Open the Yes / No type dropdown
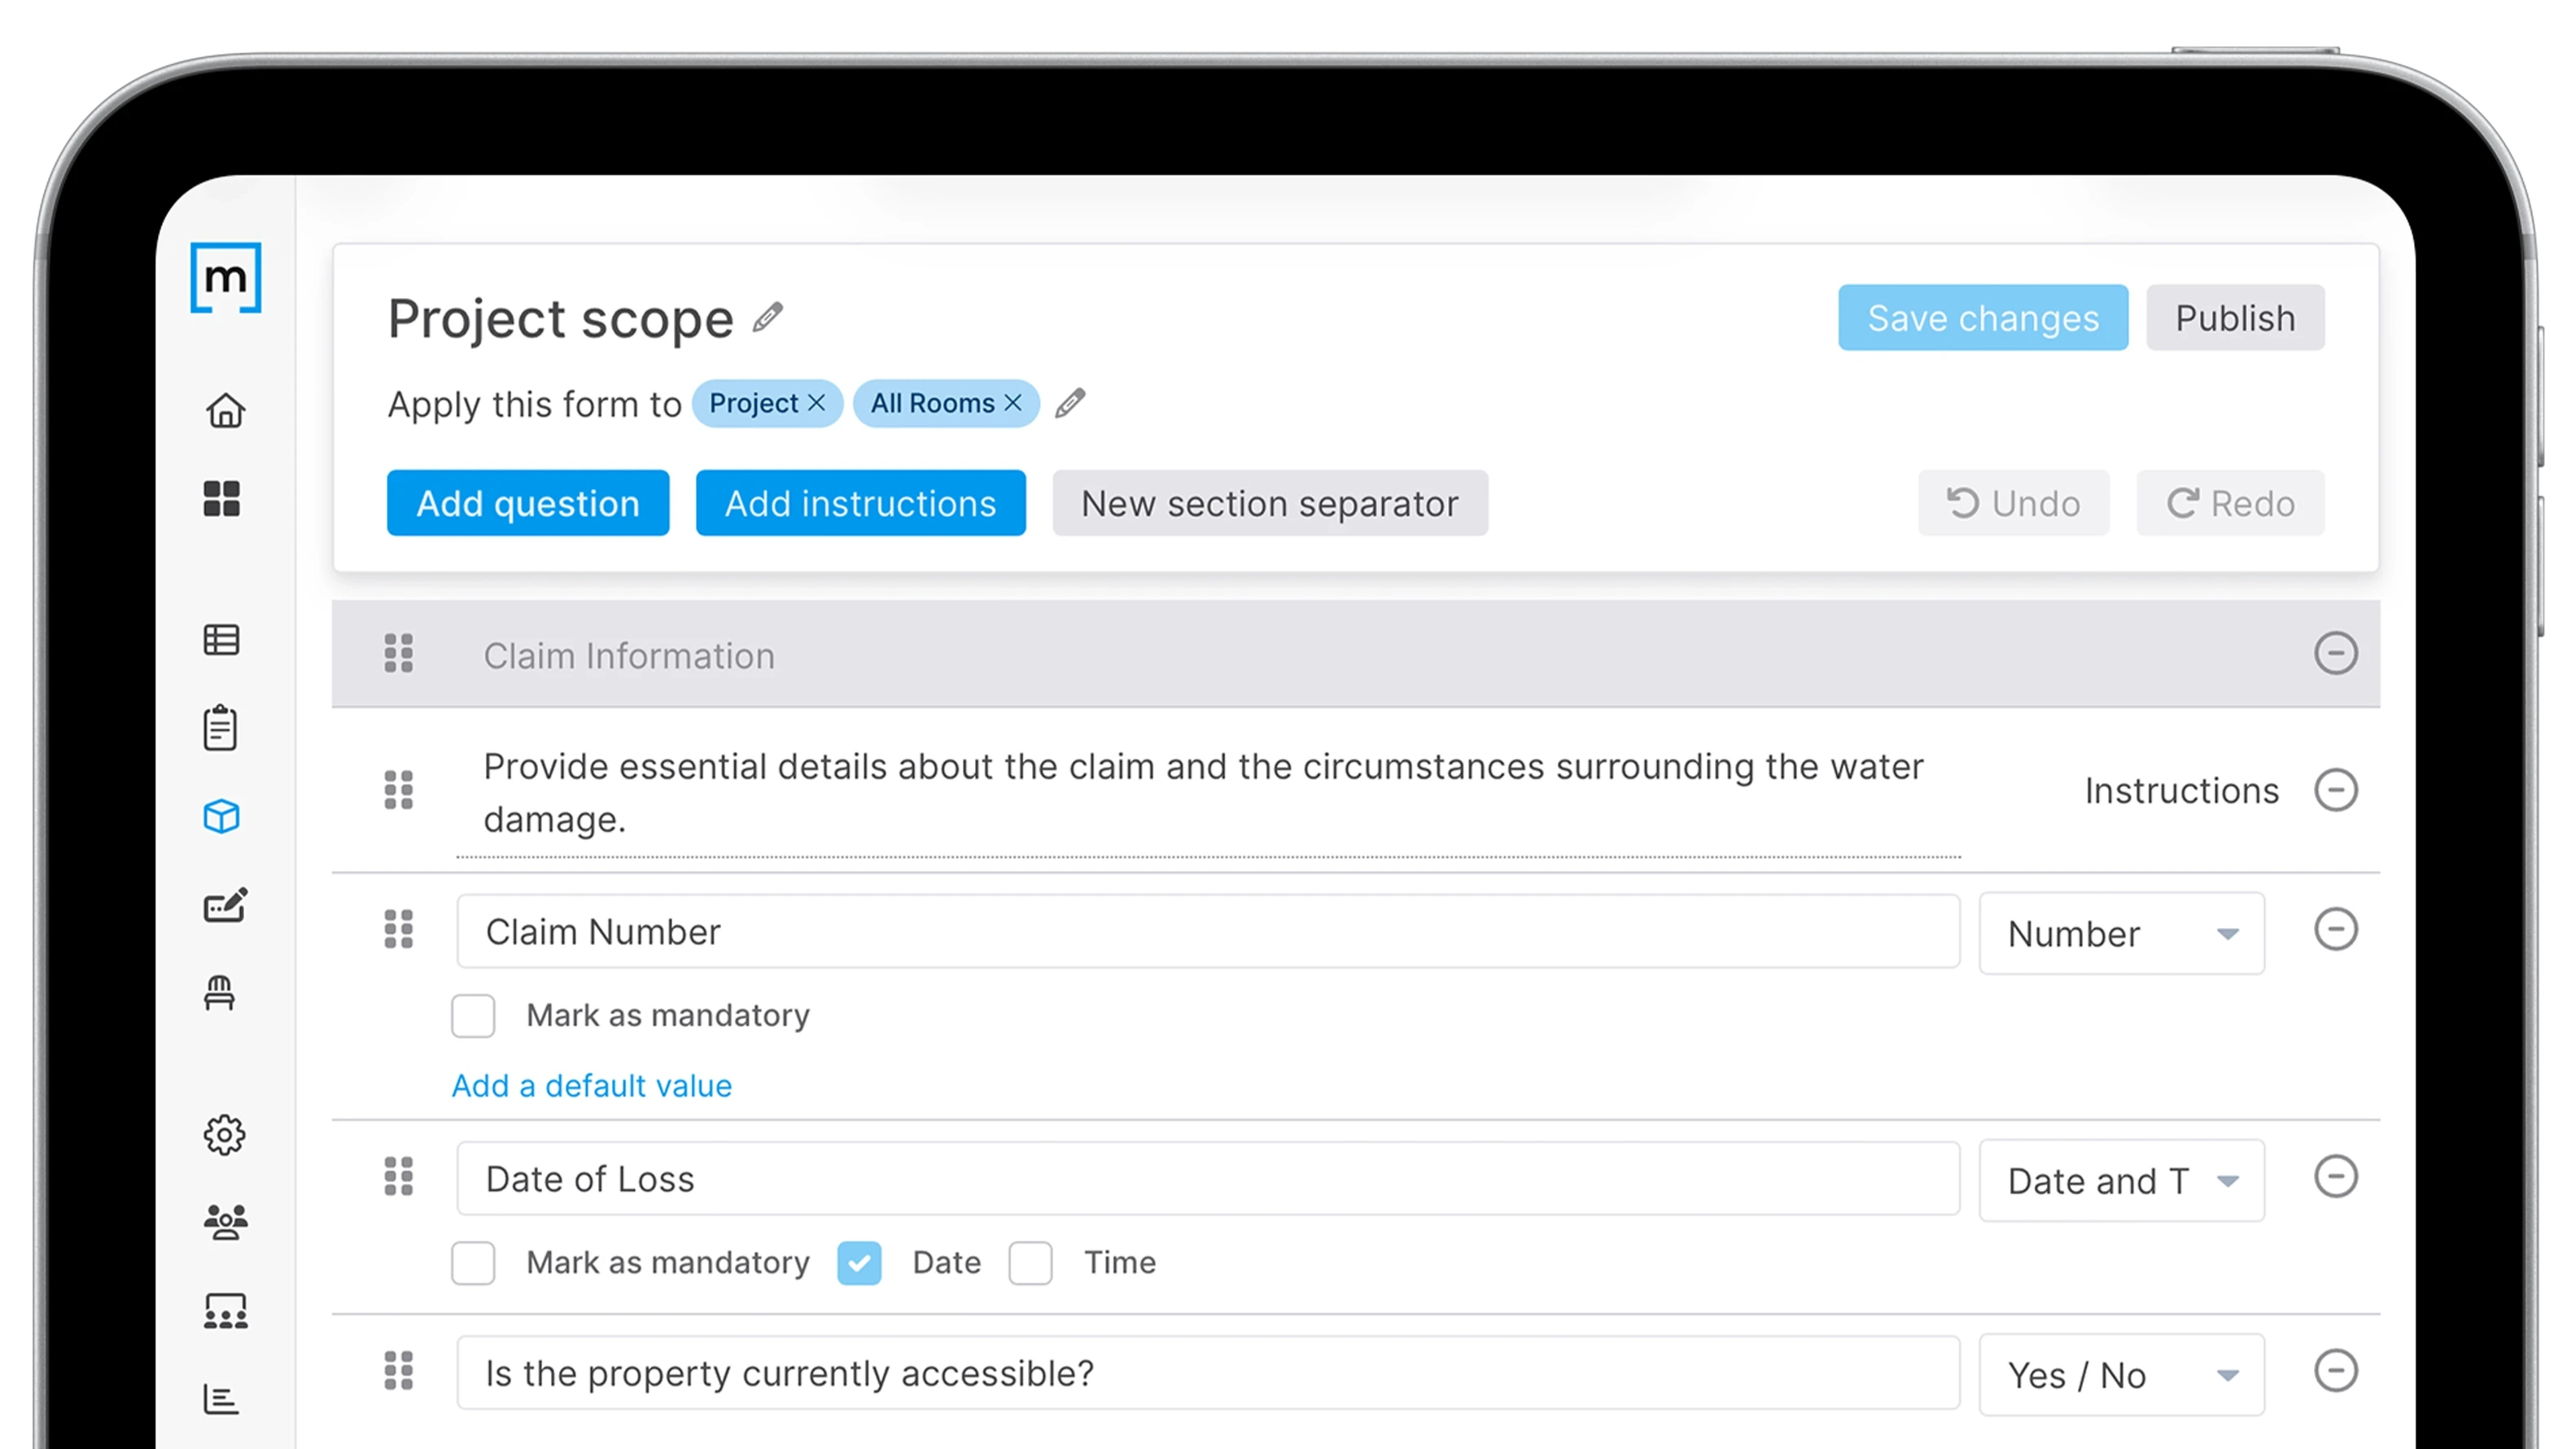This screenshot has height=1449, width=2576. pyautogui.click(x=2121, y=1375)
